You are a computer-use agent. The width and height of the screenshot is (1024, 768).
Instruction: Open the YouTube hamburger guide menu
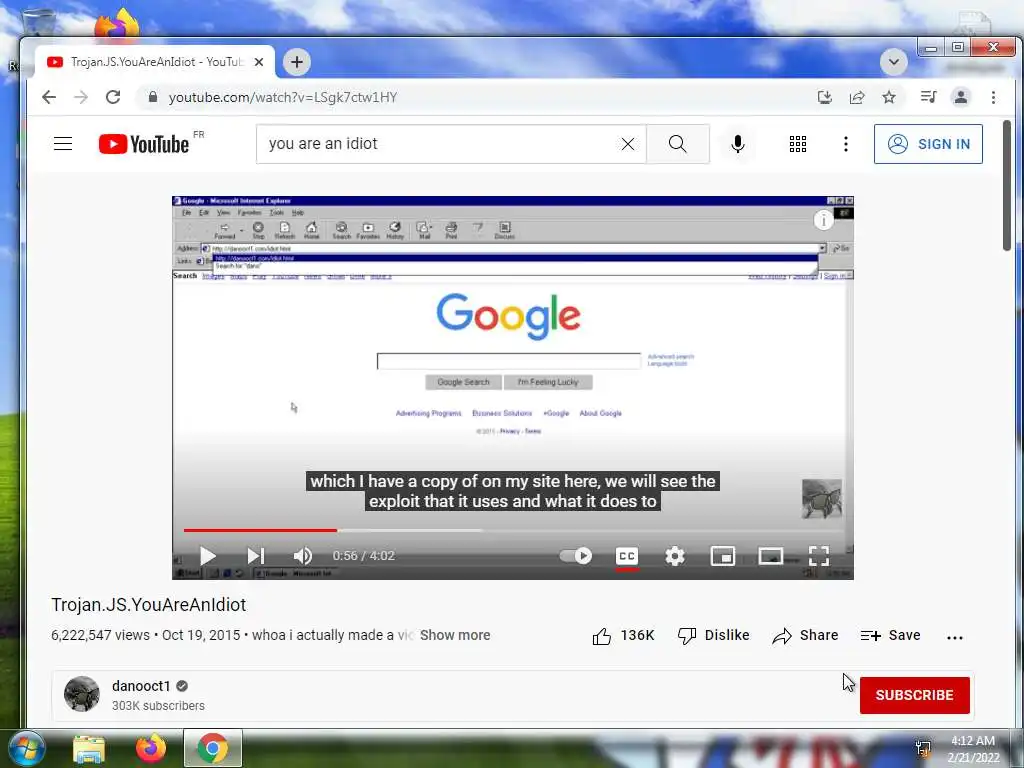point(63,144)
